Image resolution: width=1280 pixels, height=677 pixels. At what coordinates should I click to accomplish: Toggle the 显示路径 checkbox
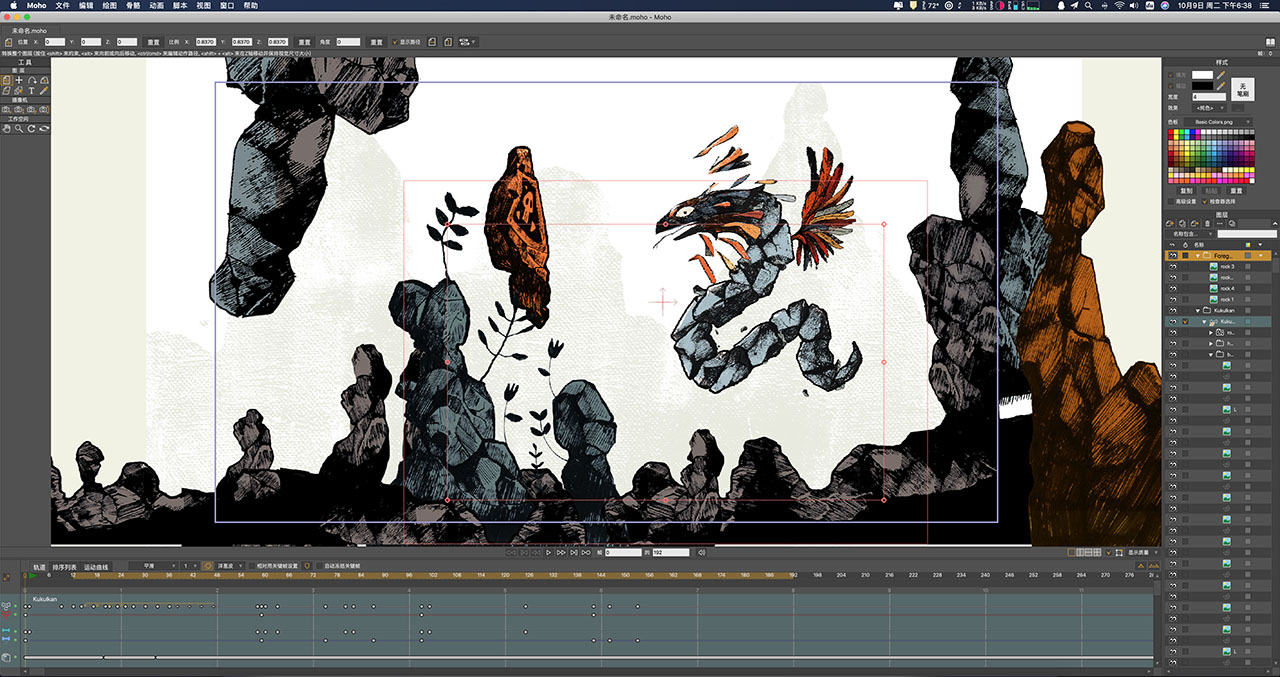tap(395, 42)
